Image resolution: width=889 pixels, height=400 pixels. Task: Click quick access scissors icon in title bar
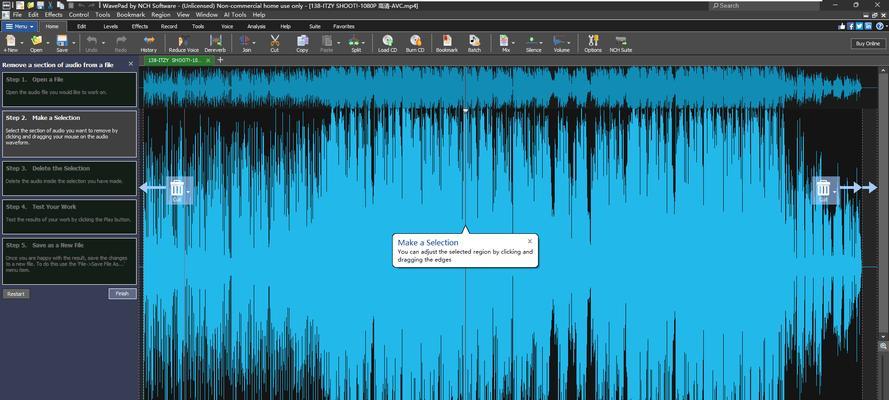point(50,5)
